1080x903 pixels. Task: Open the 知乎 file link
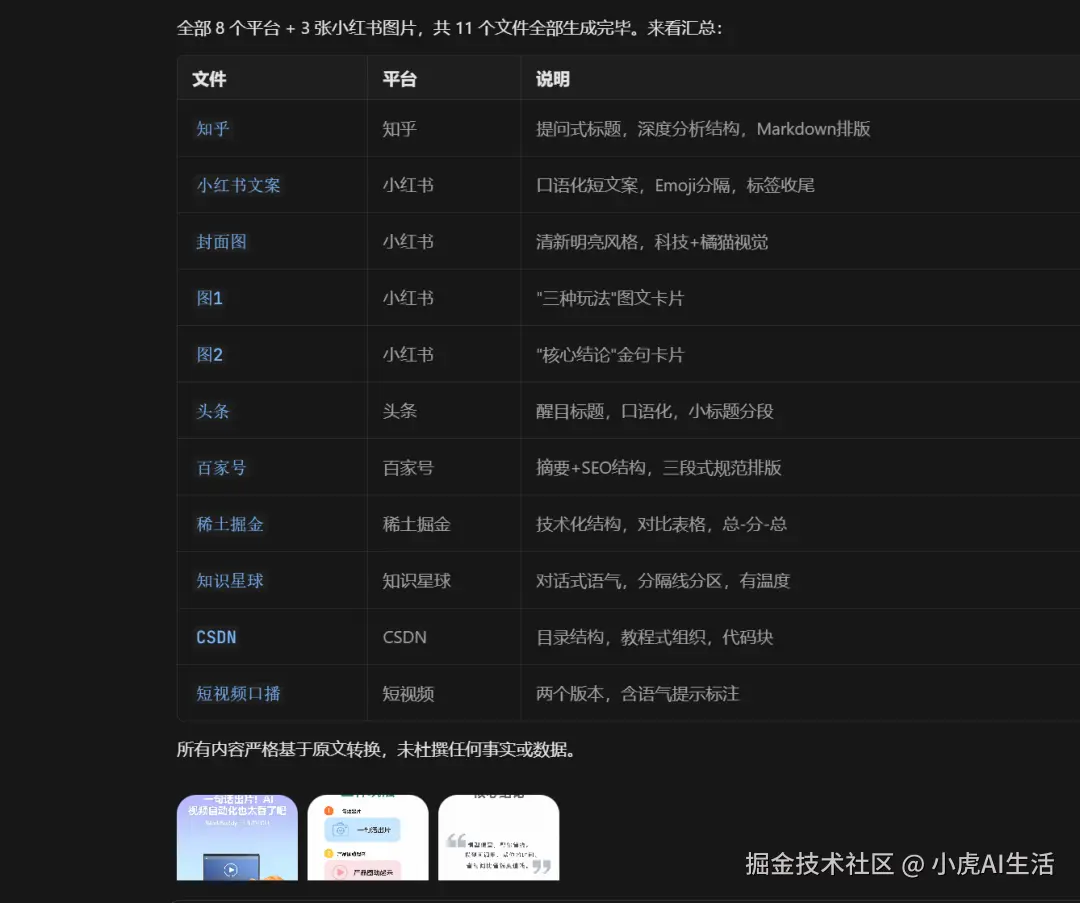click(212, 129)
